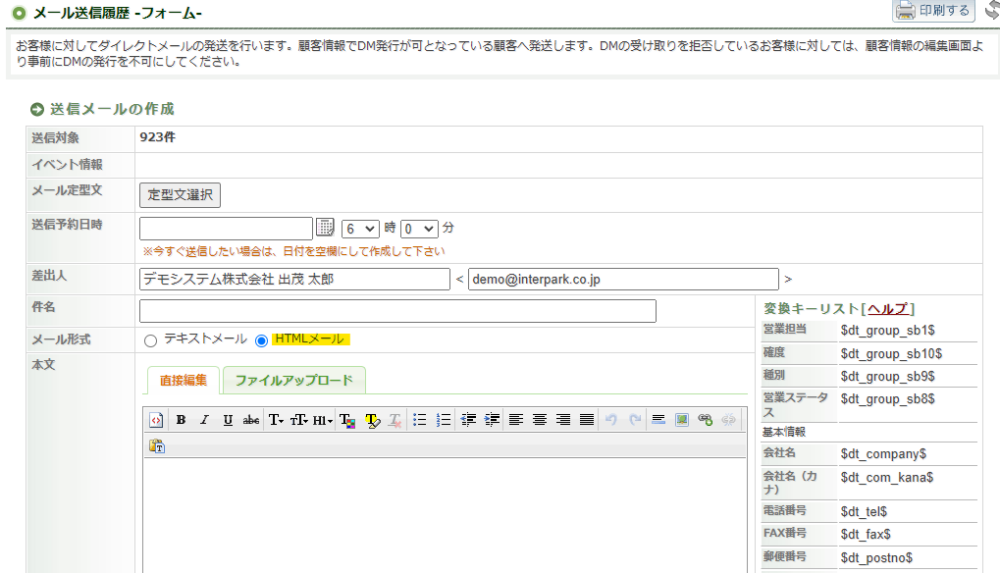The height and width of the screenshot is (573, 1000).
Task: Open the calendar date picker icon
Action: pos(326,228)
